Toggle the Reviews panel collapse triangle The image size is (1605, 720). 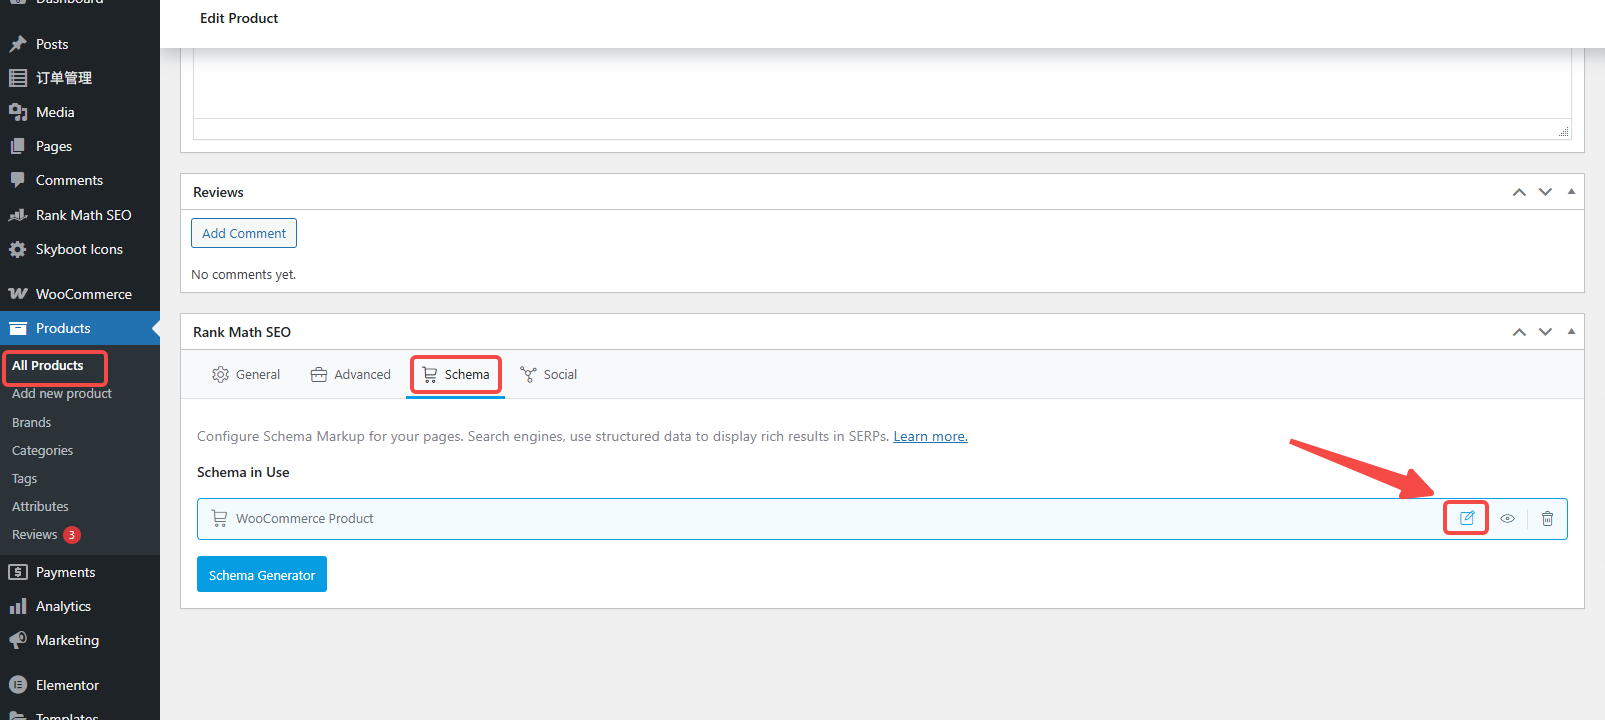click(x=1571, y=192)
